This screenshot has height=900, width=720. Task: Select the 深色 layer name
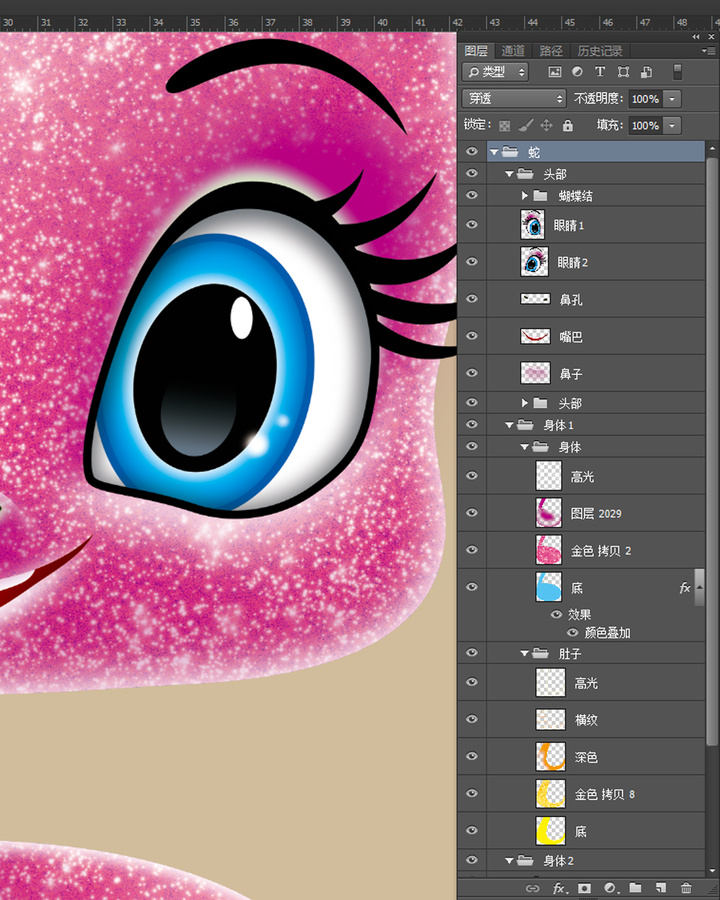pyautogui.click(x=586, y=757)
